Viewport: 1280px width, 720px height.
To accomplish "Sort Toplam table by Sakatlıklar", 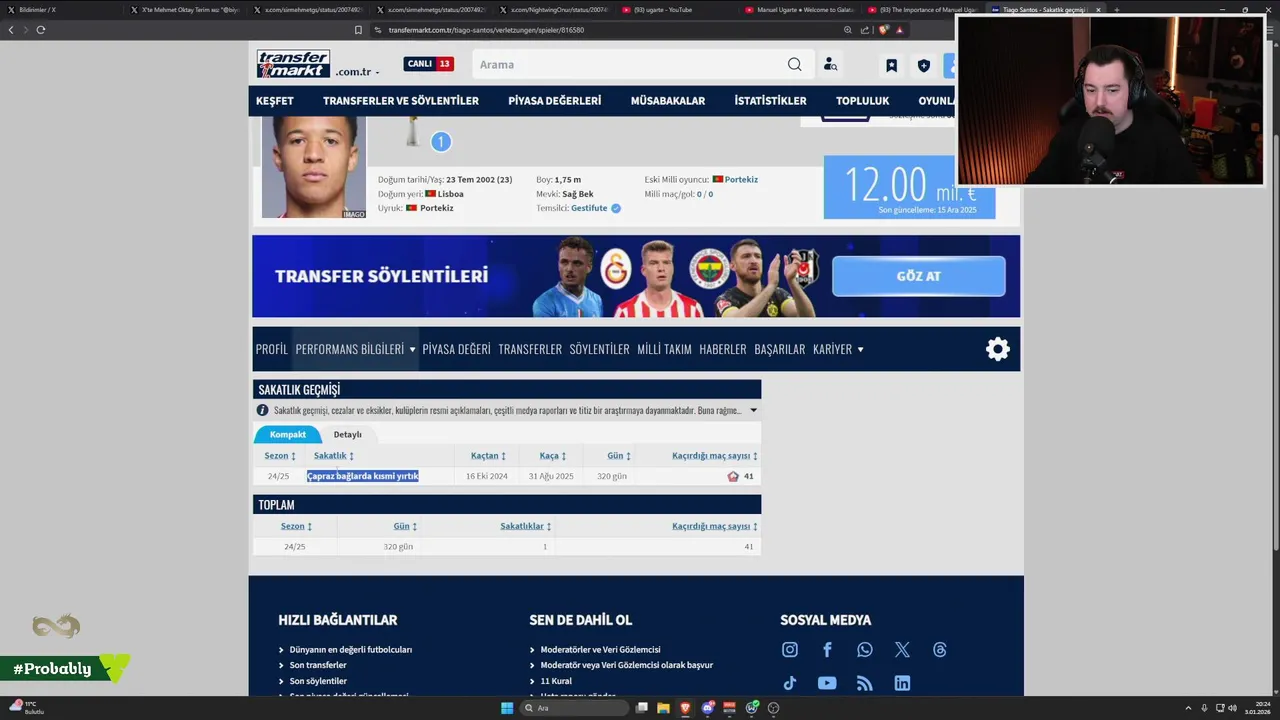I will (x=526, y=526).
